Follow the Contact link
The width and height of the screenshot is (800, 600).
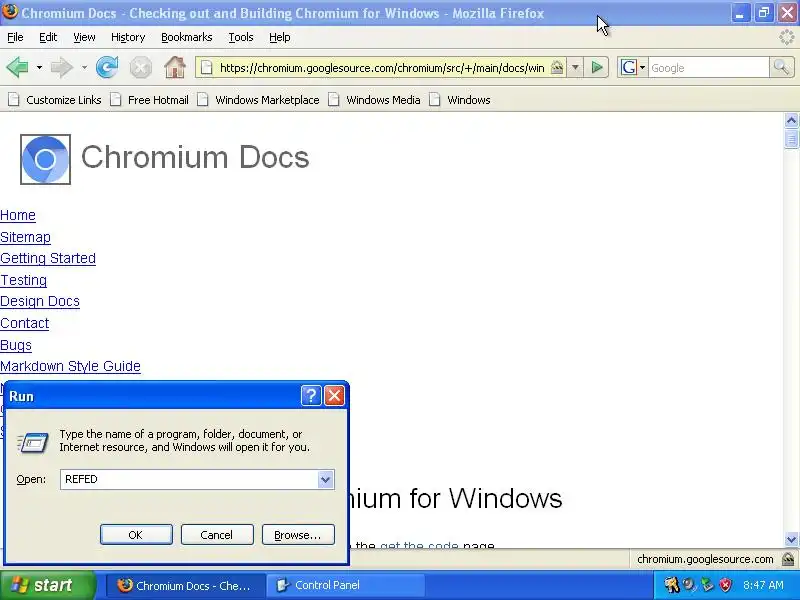click(24, 323)
